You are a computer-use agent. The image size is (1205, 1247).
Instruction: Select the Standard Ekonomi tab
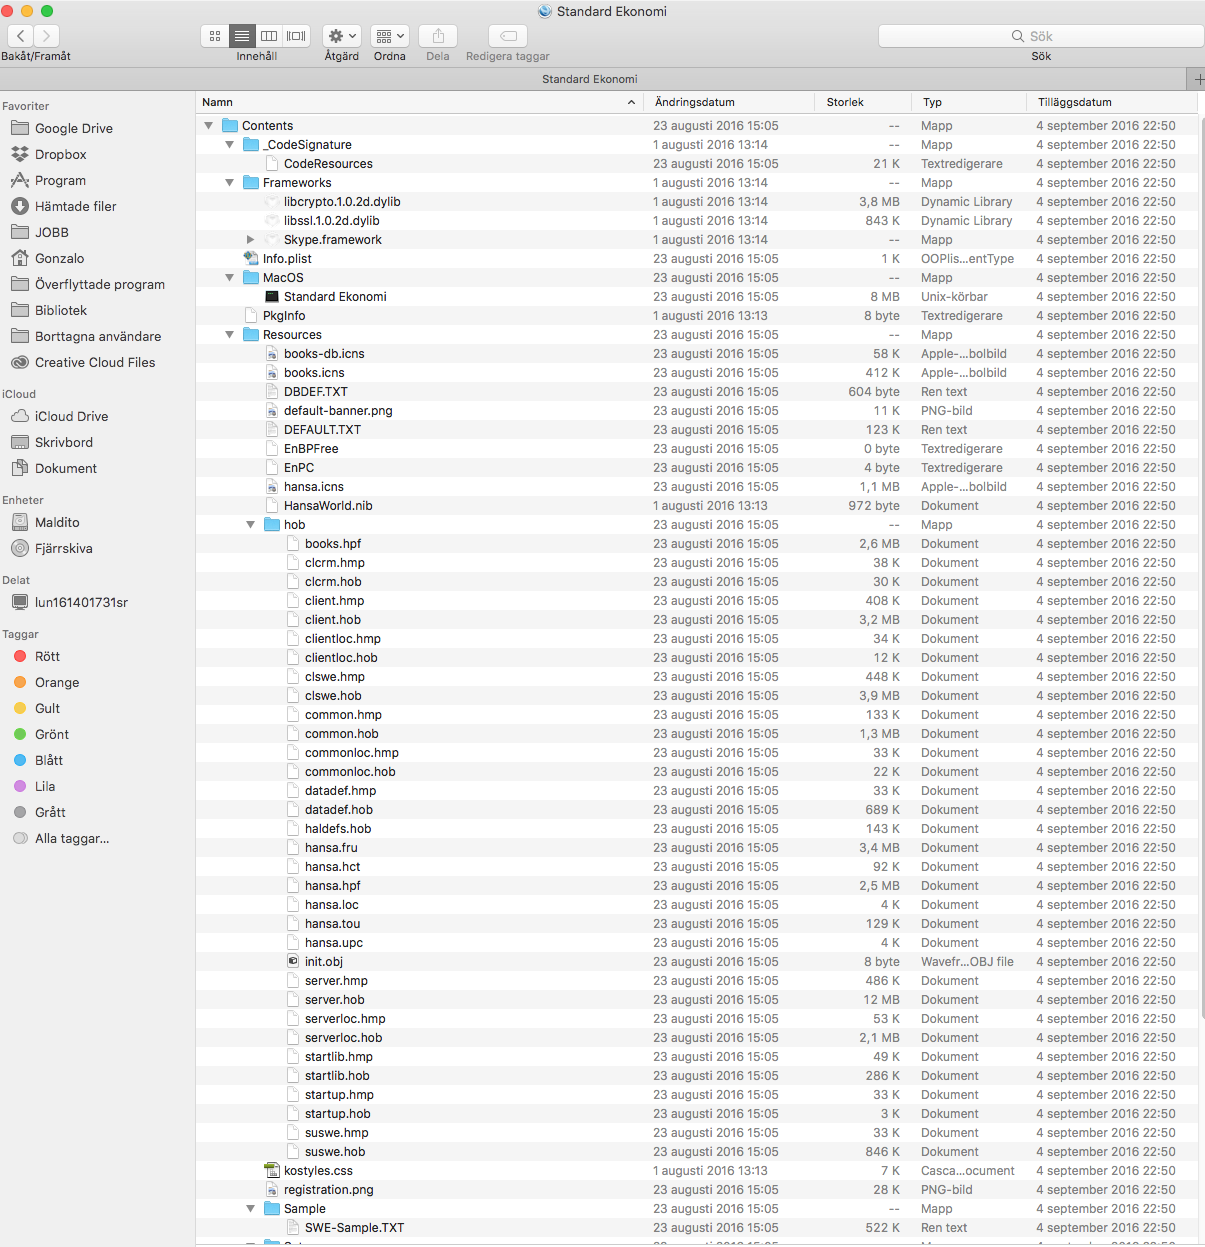(590, 79)
